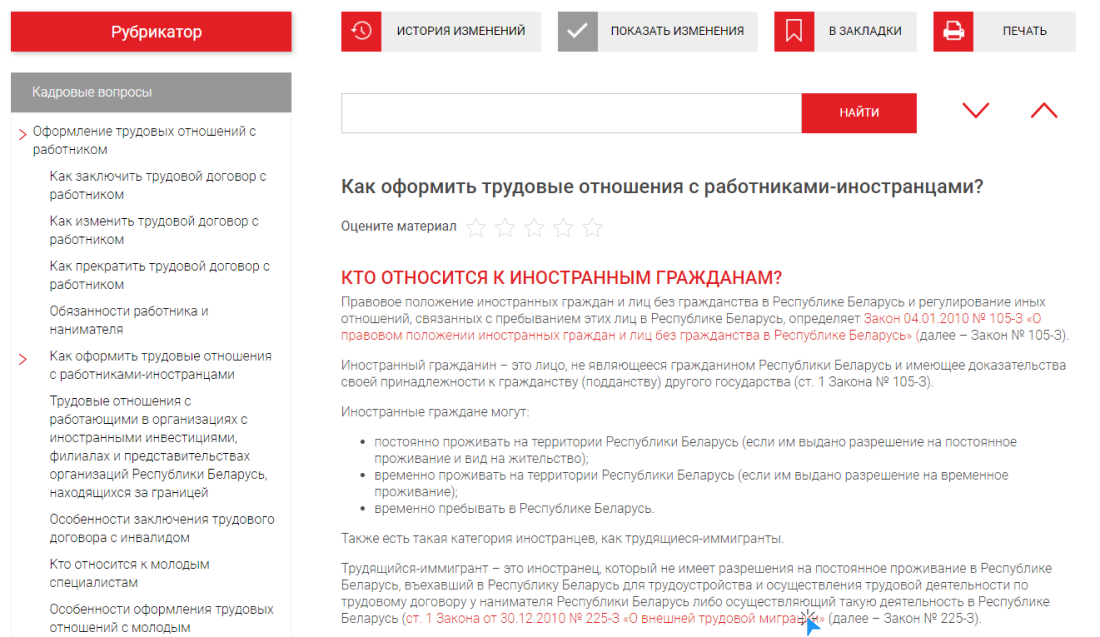The image size is (1100, 637).
Task: Rate the material five stars
Action: pyautogui.click(x=593, y=228)
